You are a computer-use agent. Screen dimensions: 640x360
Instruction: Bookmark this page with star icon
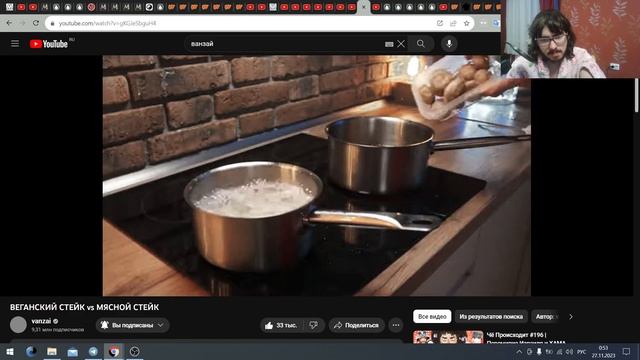point(467,23)
